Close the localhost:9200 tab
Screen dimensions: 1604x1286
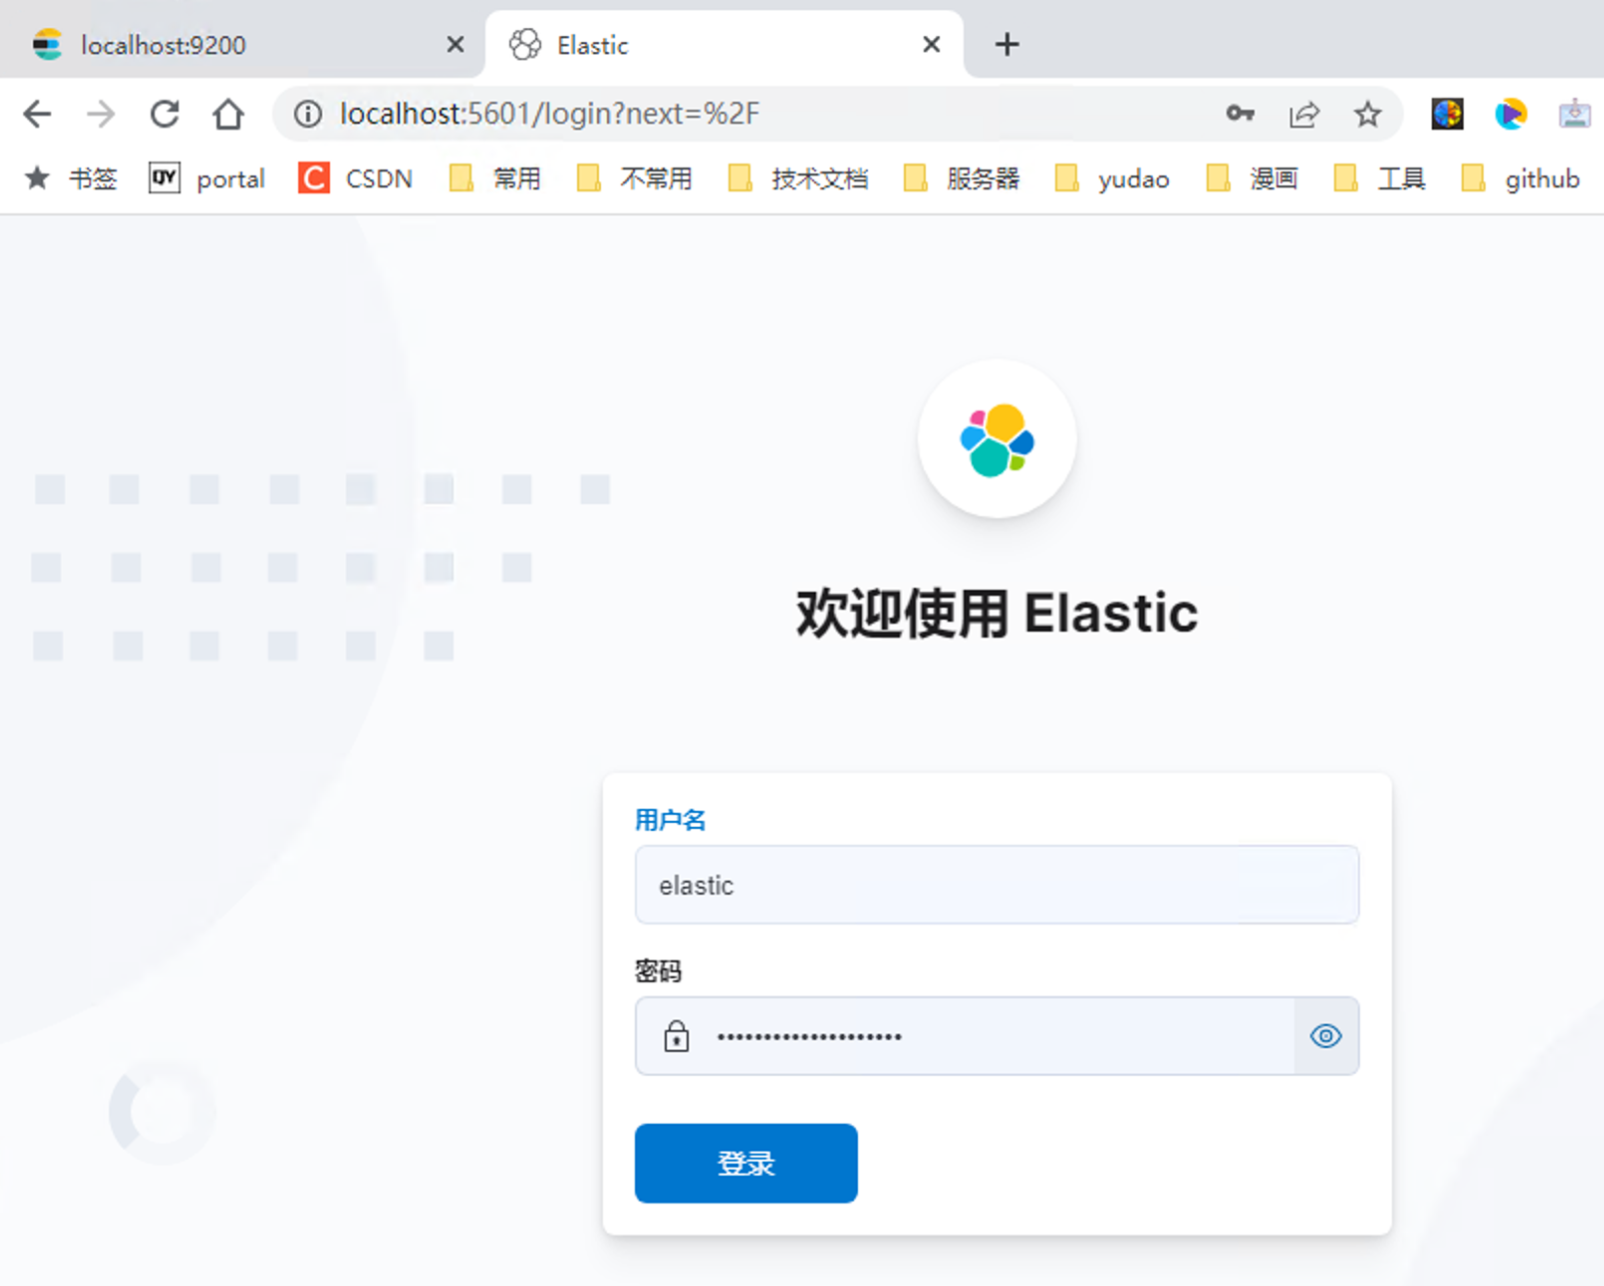tap(455, 45)
